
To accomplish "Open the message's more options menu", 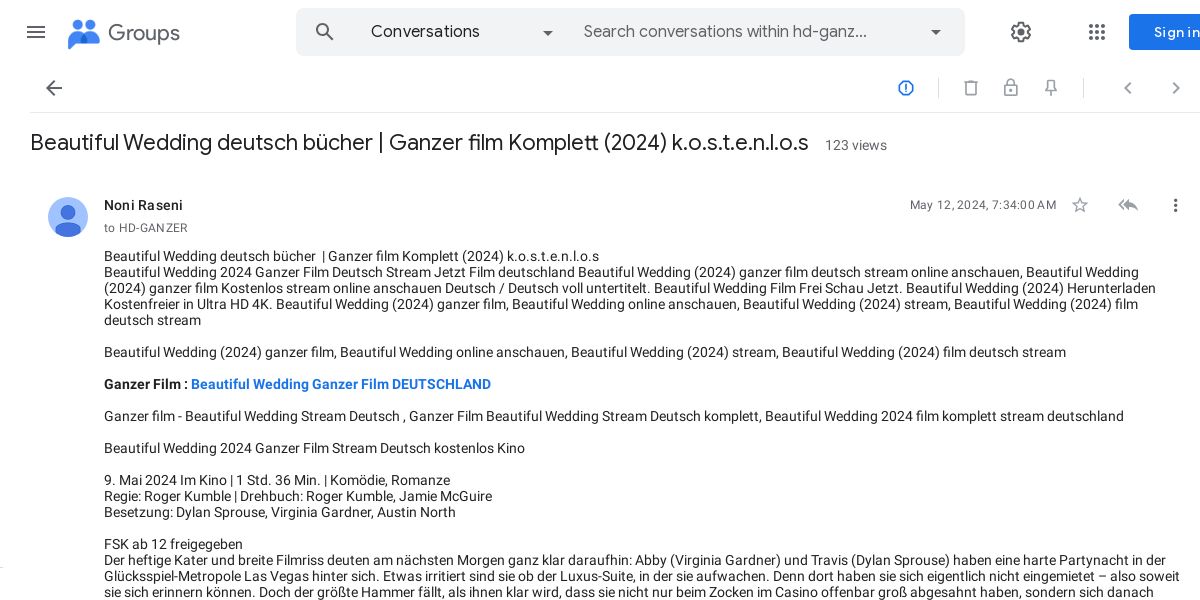I will point(1176,205).
